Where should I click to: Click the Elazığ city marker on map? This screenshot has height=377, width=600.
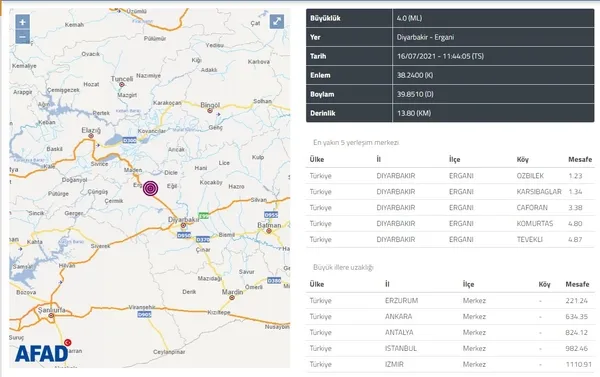91,136
